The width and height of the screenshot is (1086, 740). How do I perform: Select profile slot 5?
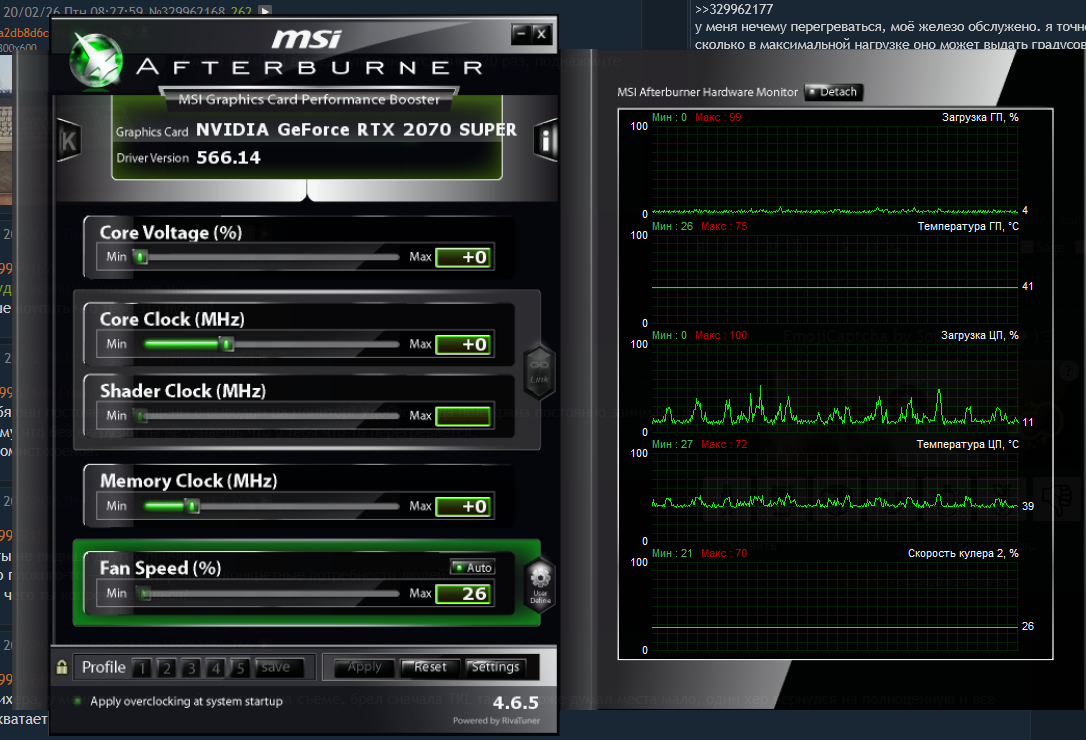239,668
